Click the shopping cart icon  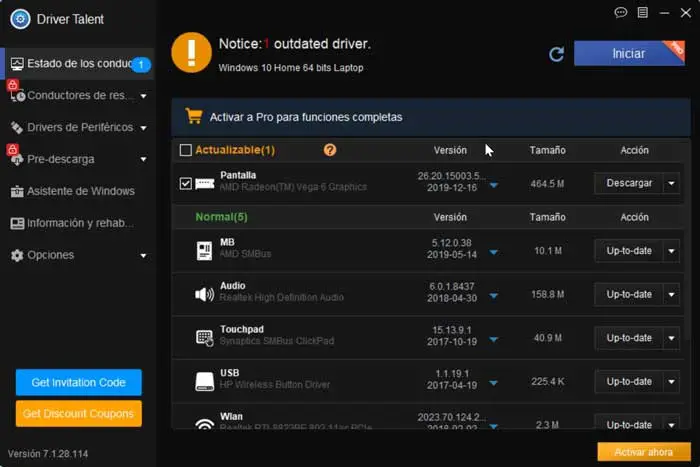[194, 116]
